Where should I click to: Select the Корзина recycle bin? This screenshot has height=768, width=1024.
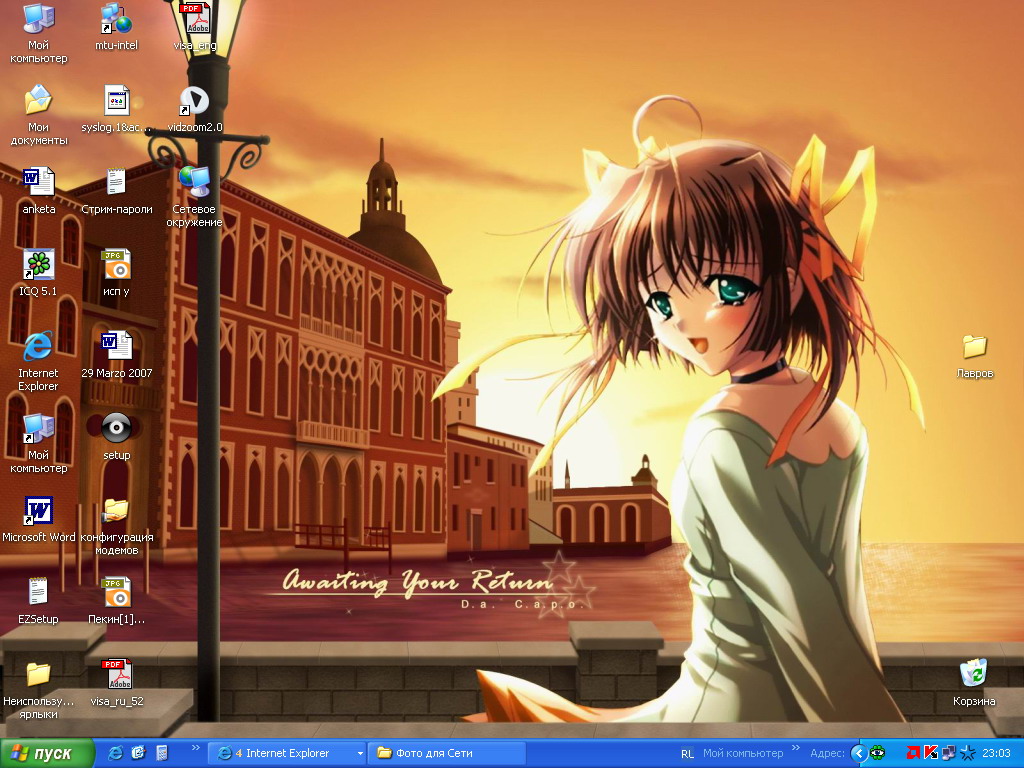tap(974, 683)
